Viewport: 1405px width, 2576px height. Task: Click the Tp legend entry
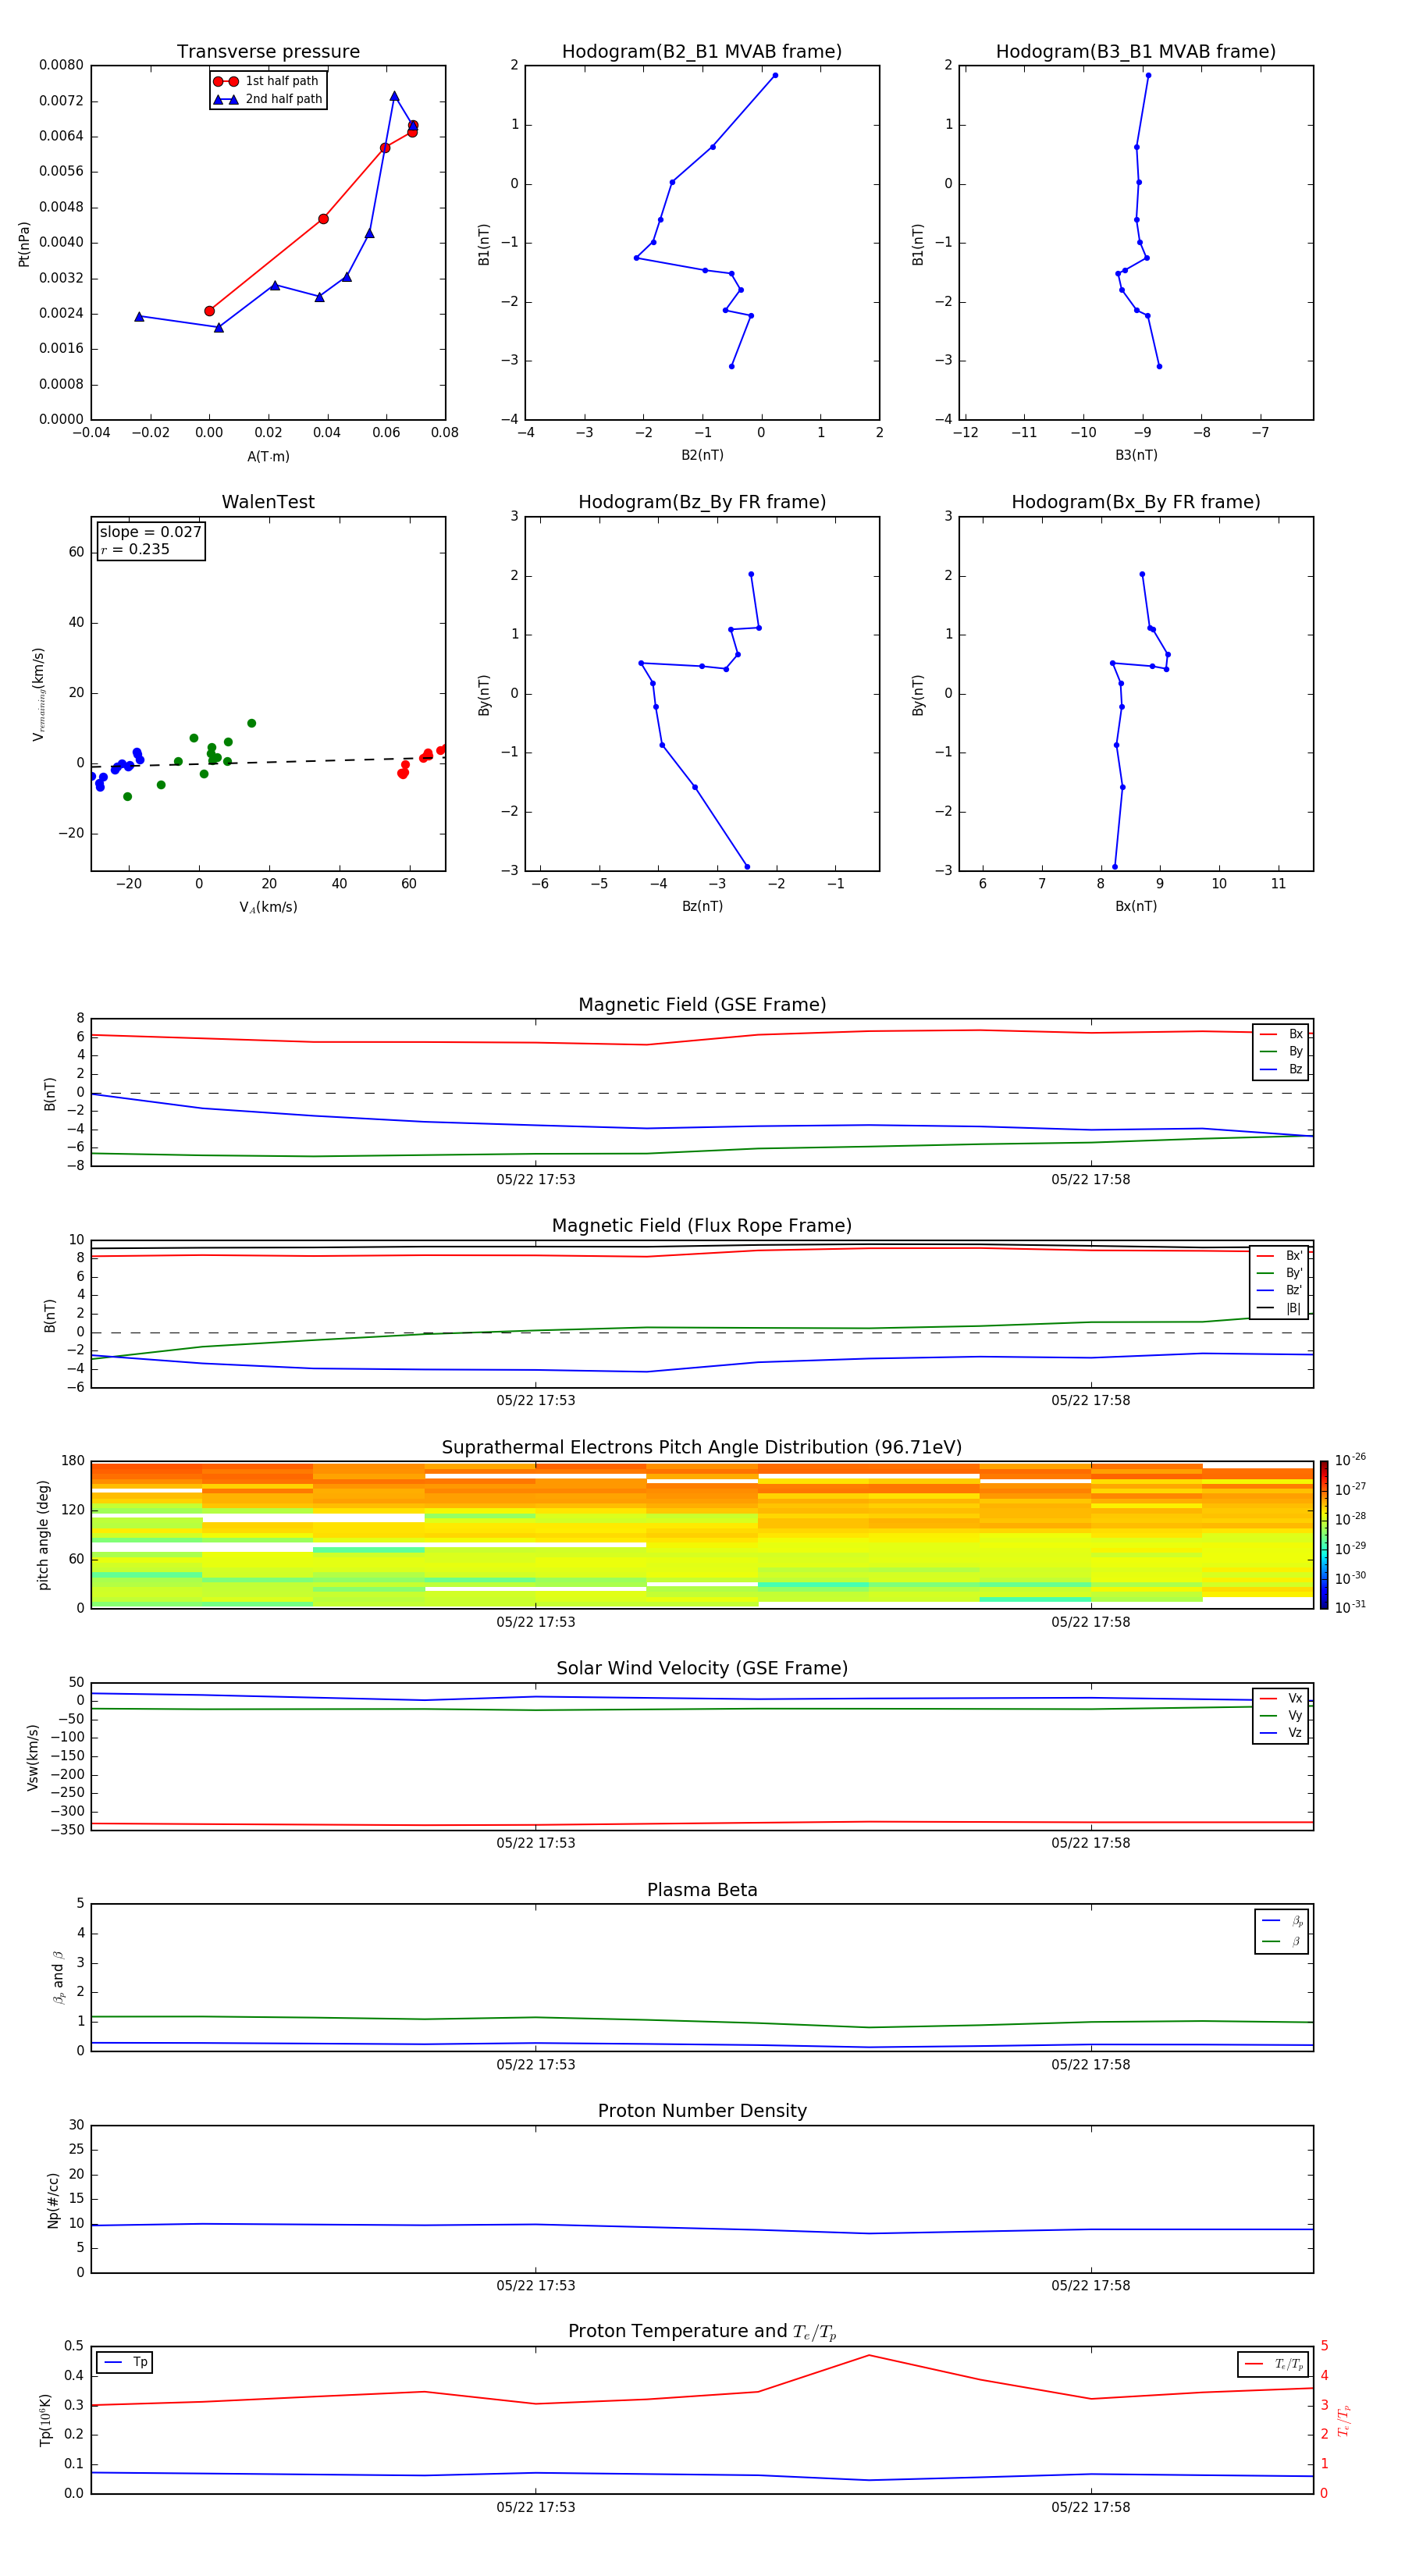(x=125, y=2363)
